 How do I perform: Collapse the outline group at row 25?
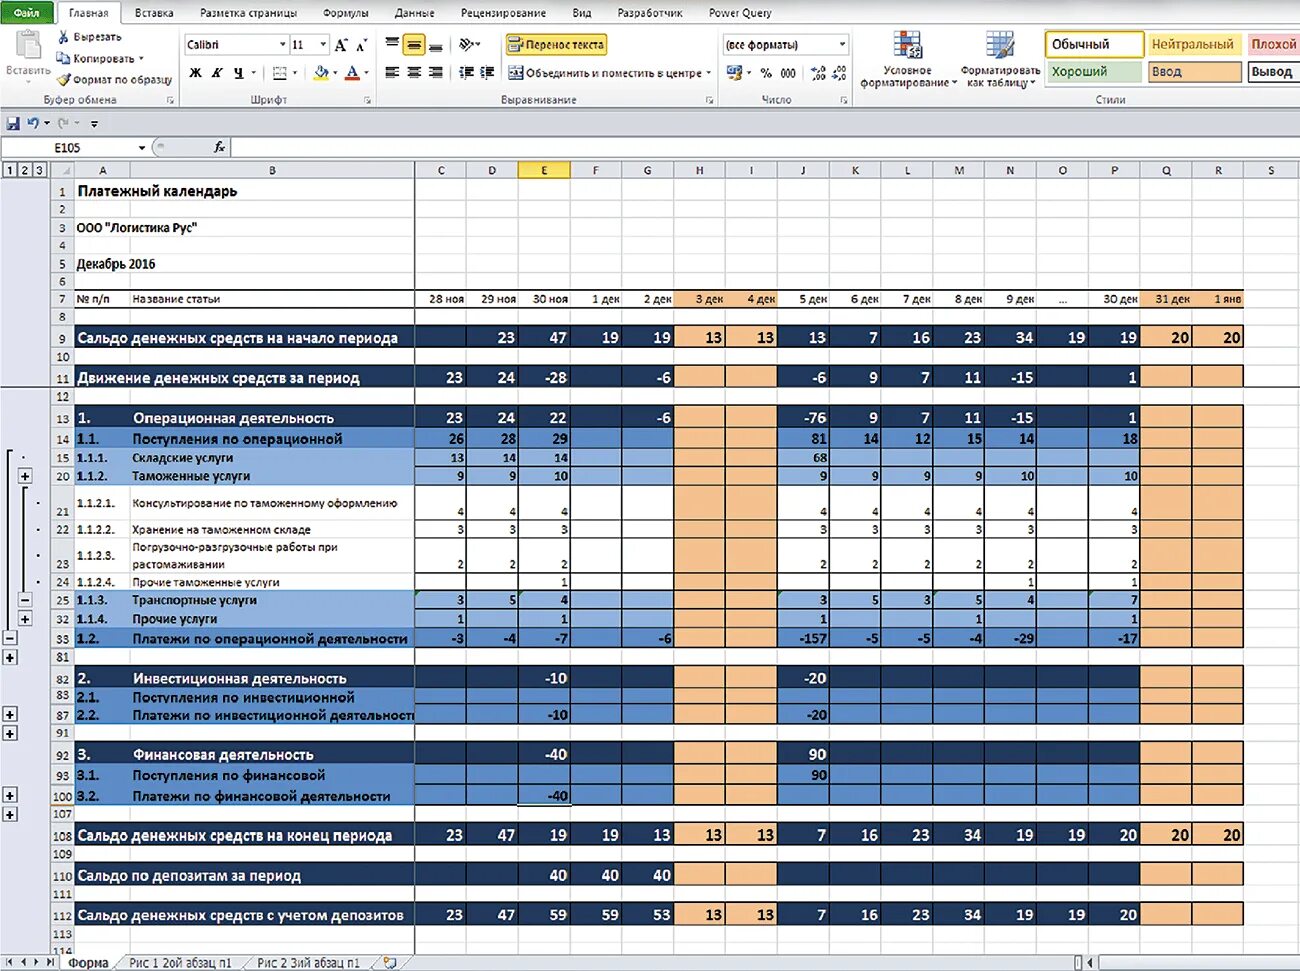pos(25,600)
